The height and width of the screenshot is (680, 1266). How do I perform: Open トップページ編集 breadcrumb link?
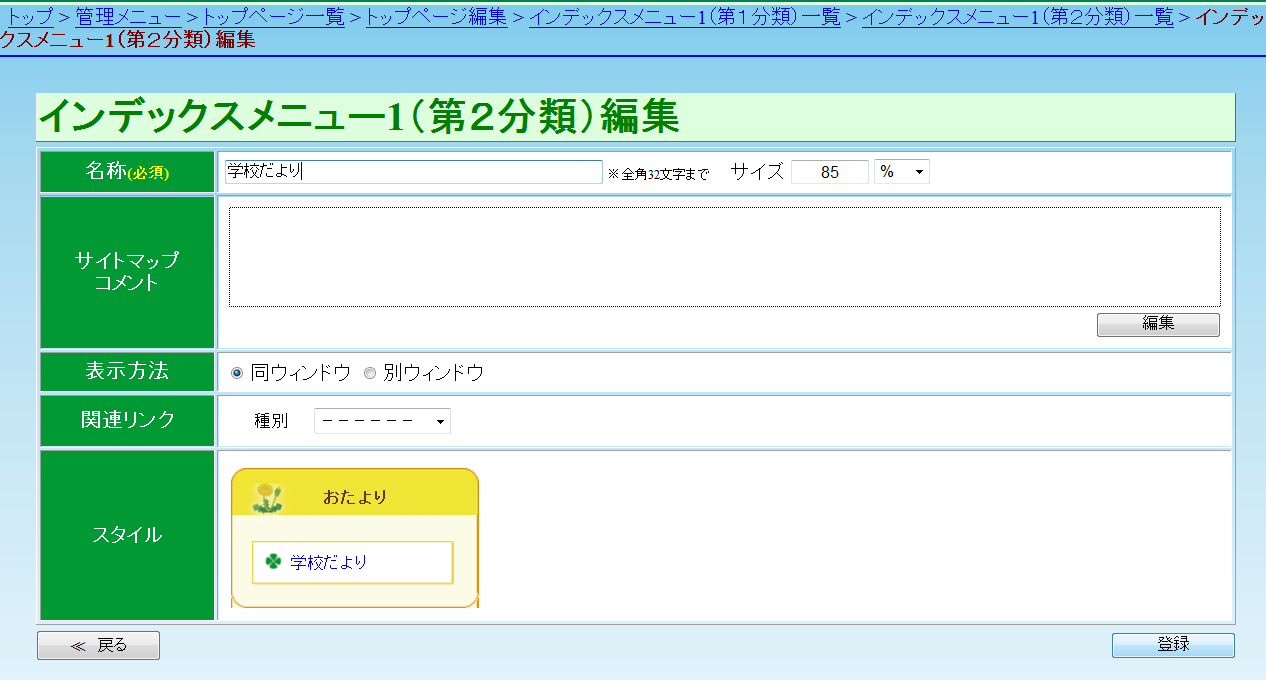[437, 17]
